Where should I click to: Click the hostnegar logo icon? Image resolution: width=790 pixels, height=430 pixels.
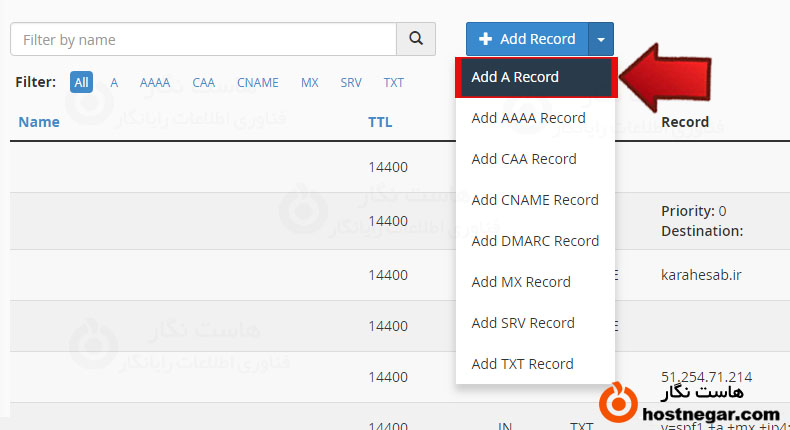click(x=619, y=404)
